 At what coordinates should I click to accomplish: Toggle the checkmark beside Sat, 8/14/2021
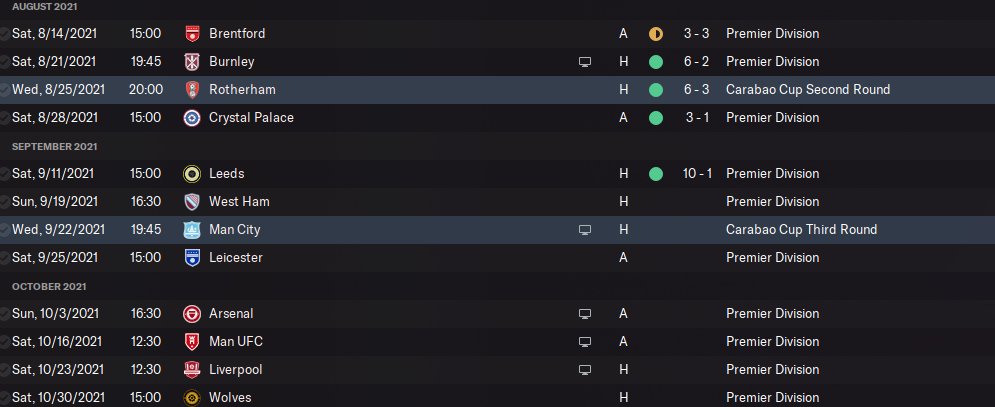point(6,34)
